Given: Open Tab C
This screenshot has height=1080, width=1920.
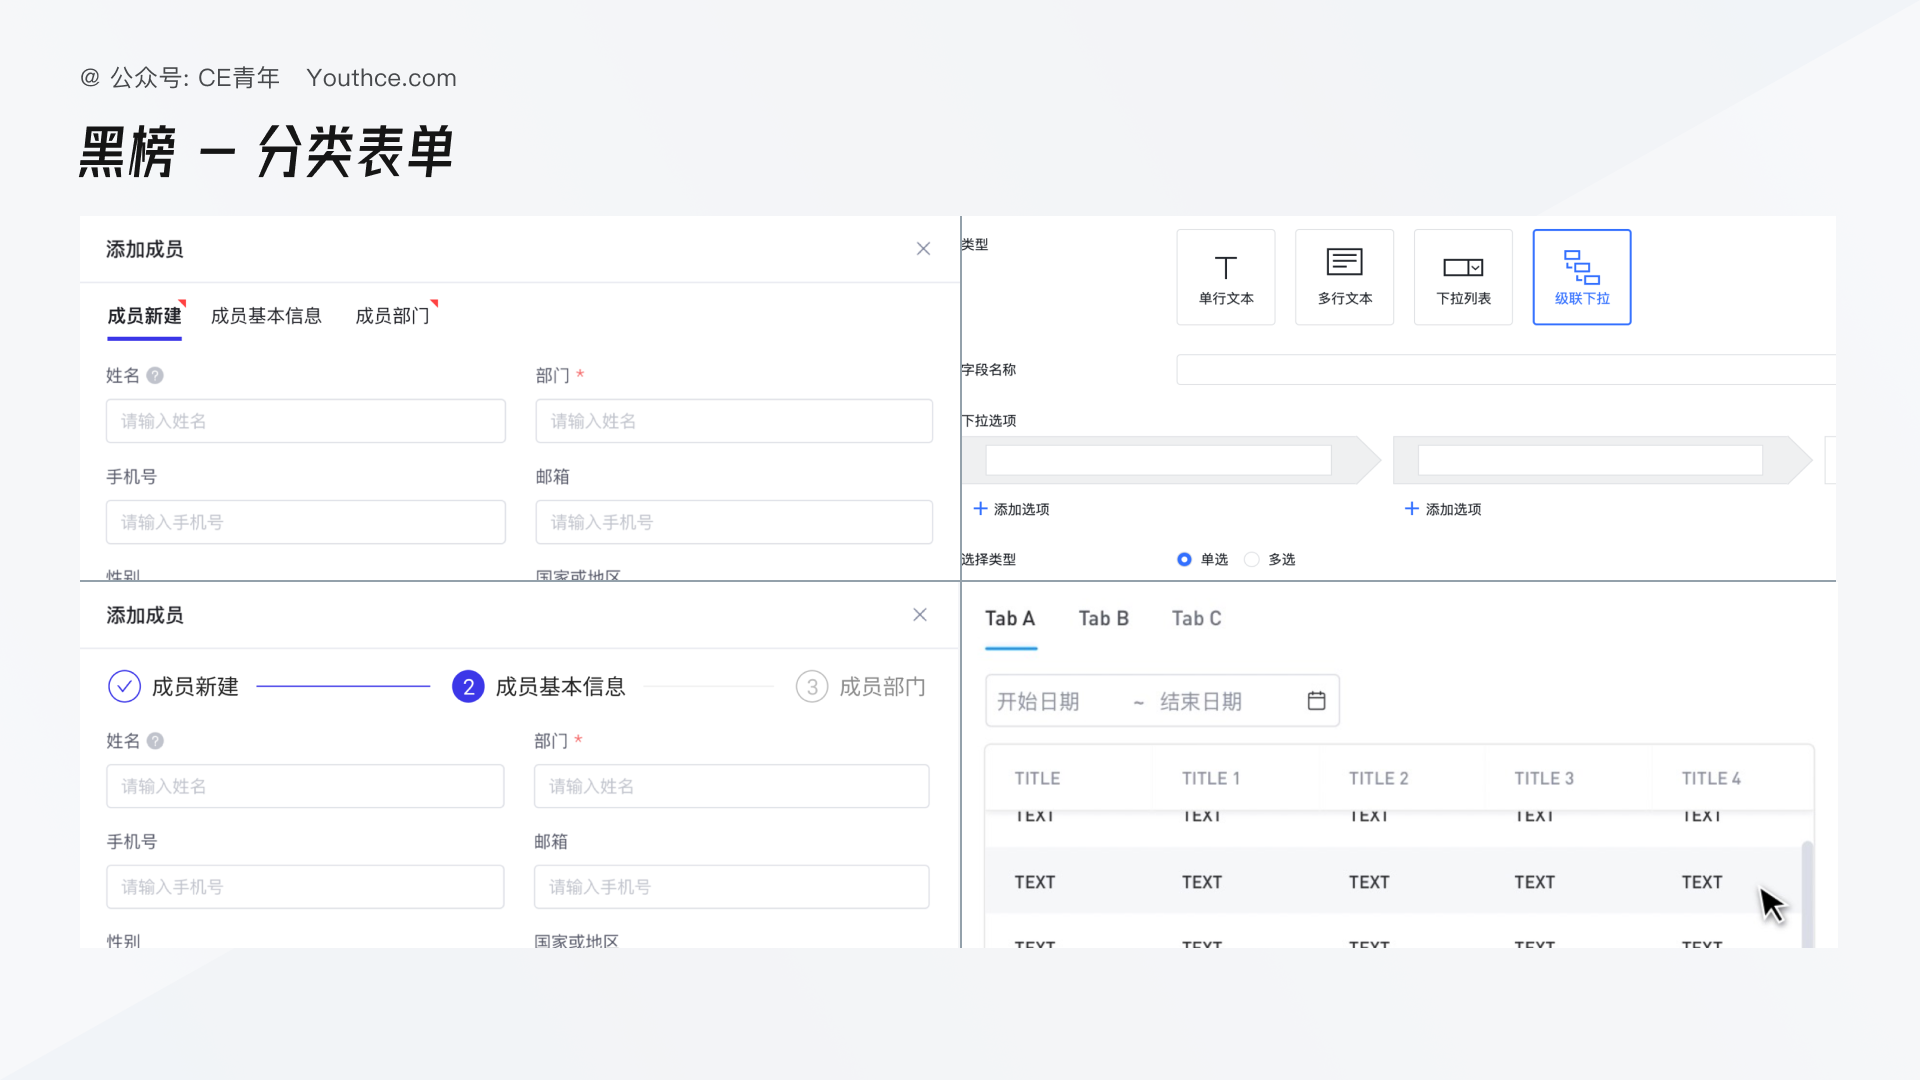Looking at the screenshot, I should click(1197, 618).
